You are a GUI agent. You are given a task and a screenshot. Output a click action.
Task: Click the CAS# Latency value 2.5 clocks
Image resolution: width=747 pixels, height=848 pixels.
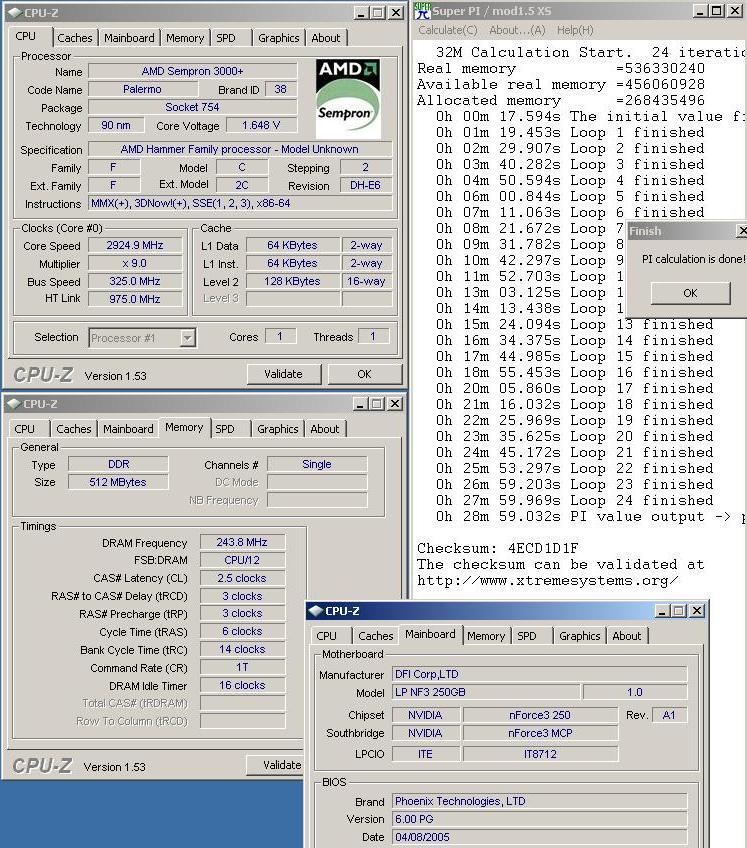pos(242,578)
